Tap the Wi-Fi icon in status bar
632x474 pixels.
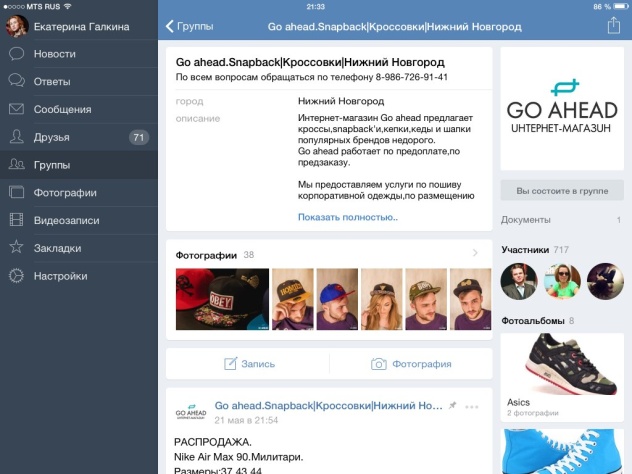(67, 6)
